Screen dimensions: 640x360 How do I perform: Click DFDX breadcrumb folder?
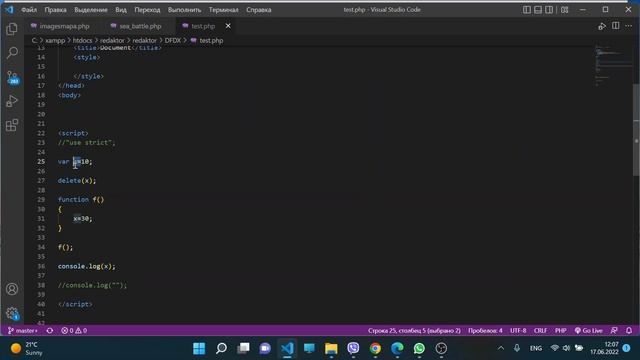tap(173, 40)
